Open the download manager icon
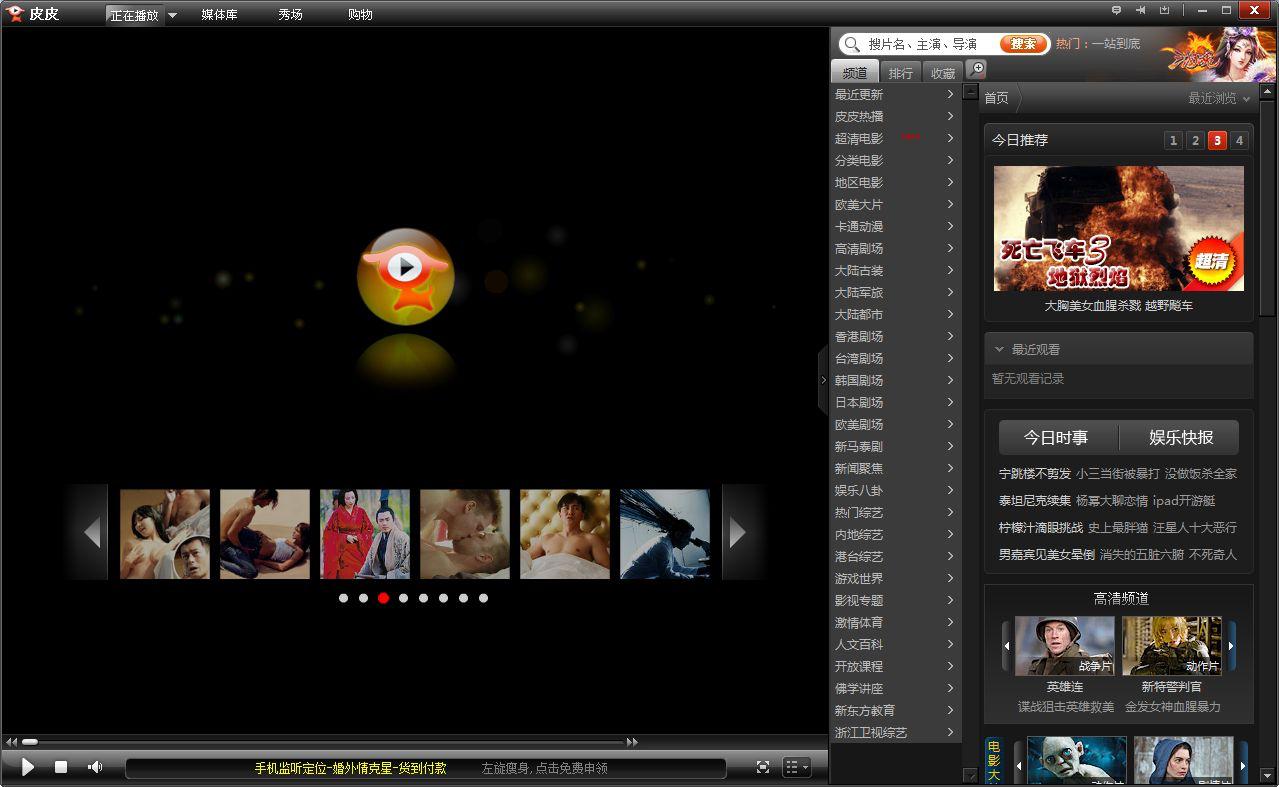 point(1165,10)
